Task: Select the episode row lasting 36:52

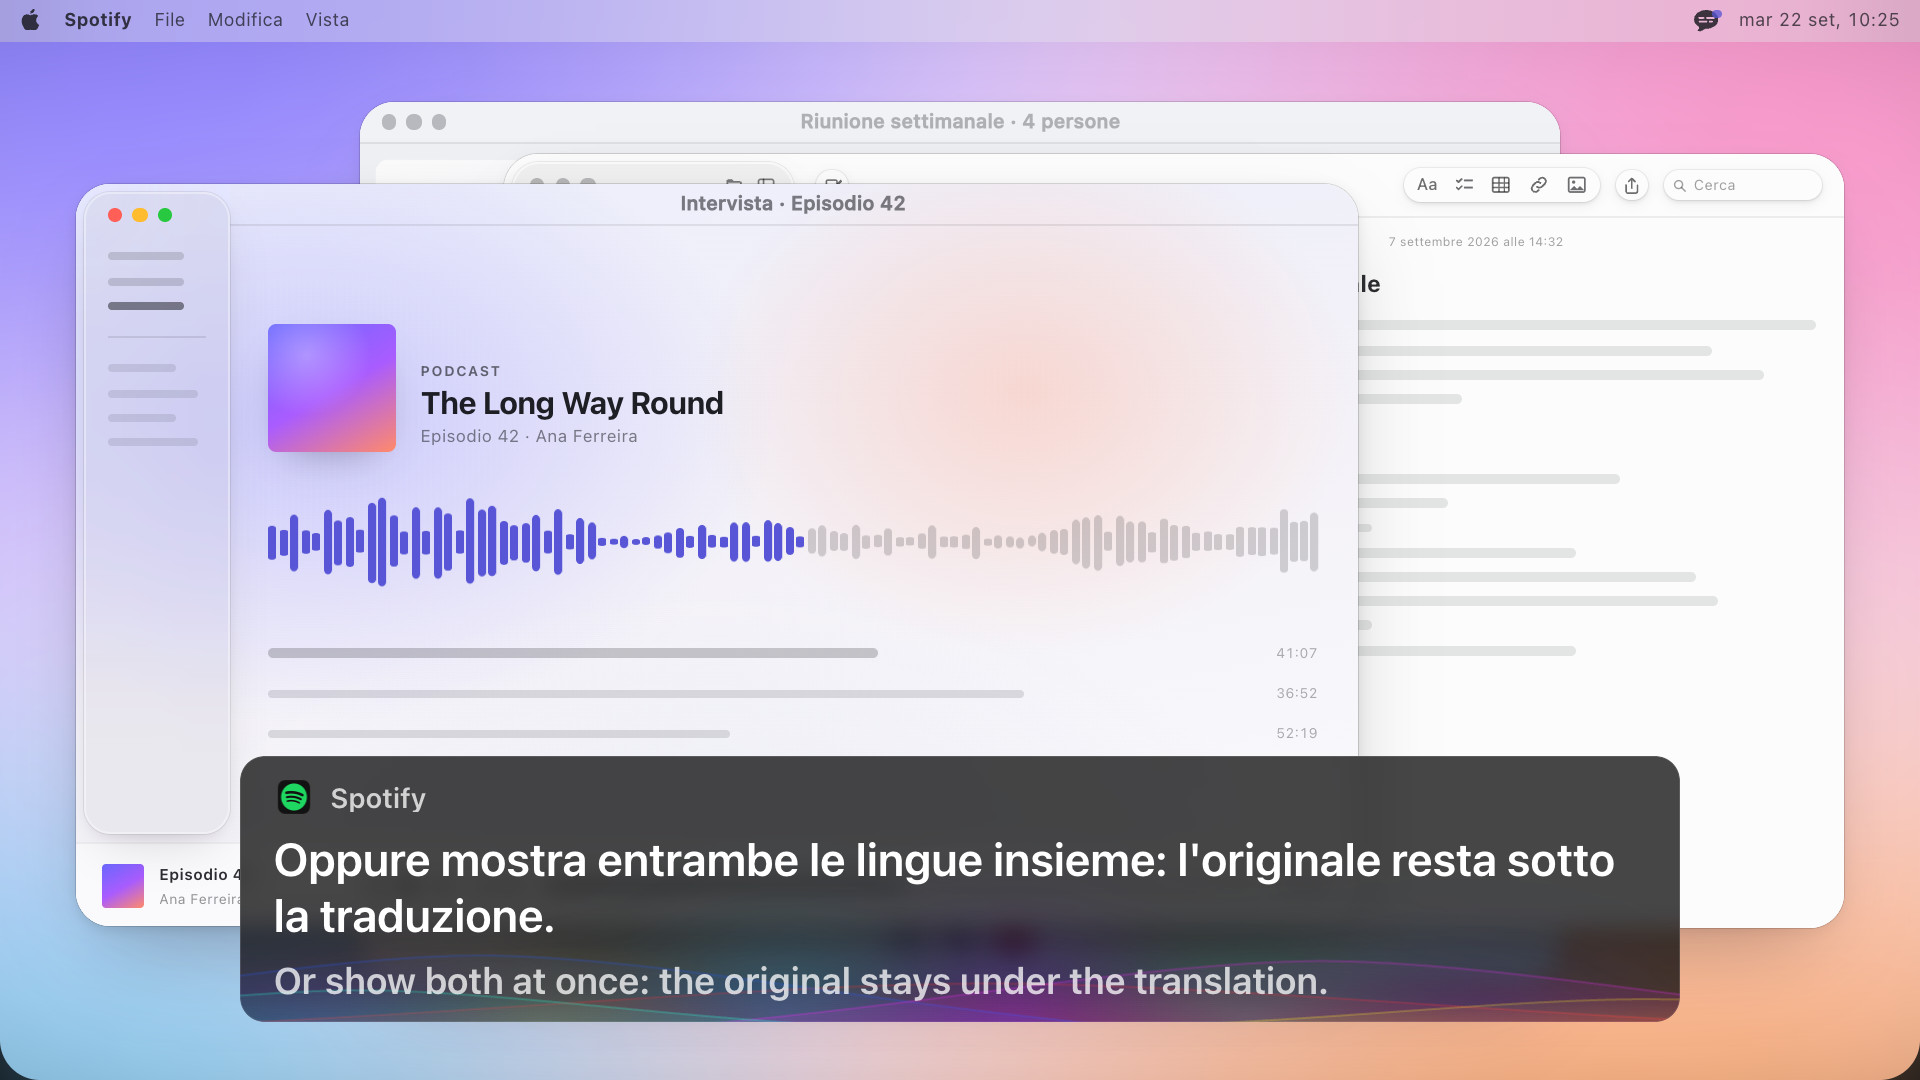Action: coord(793,693)
